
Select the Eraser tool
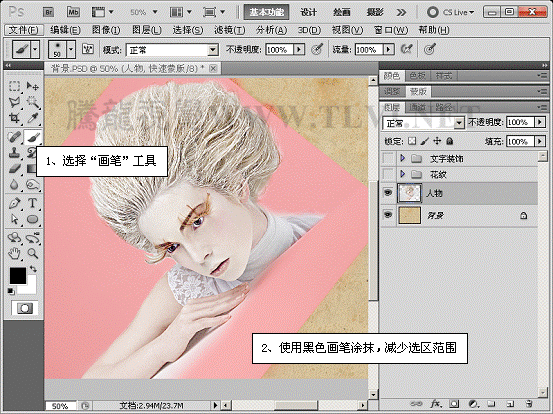(x=14, y=169)
